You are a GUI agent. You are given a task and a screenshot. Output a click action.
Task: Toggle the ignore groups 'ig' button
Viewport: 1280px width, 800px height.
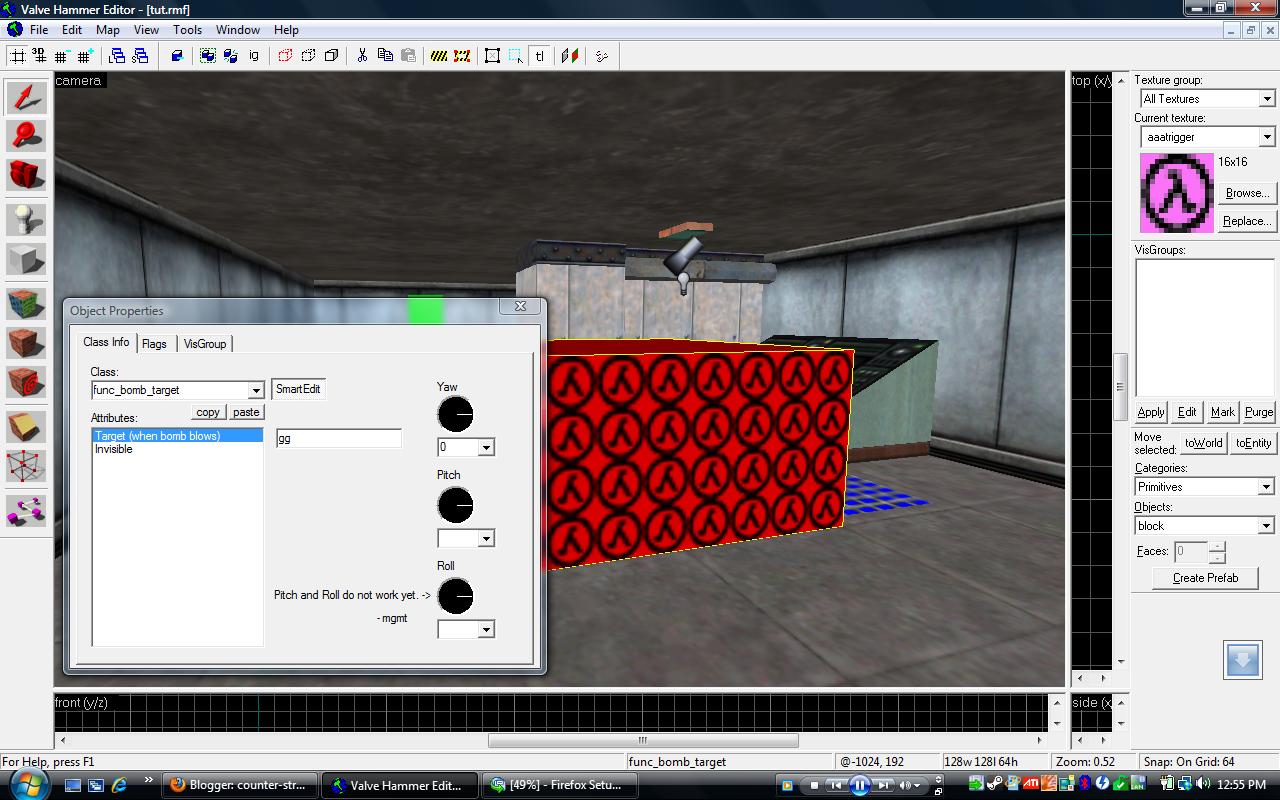(x=253, y=56)
